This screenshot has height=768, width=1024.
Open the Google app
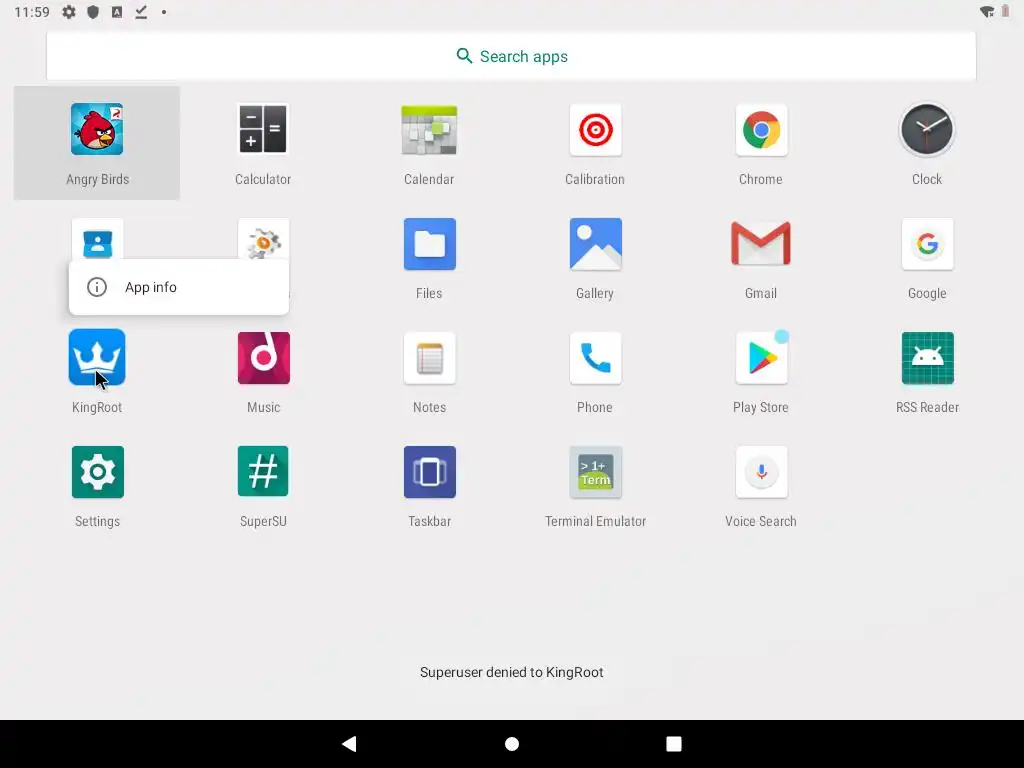927,244
